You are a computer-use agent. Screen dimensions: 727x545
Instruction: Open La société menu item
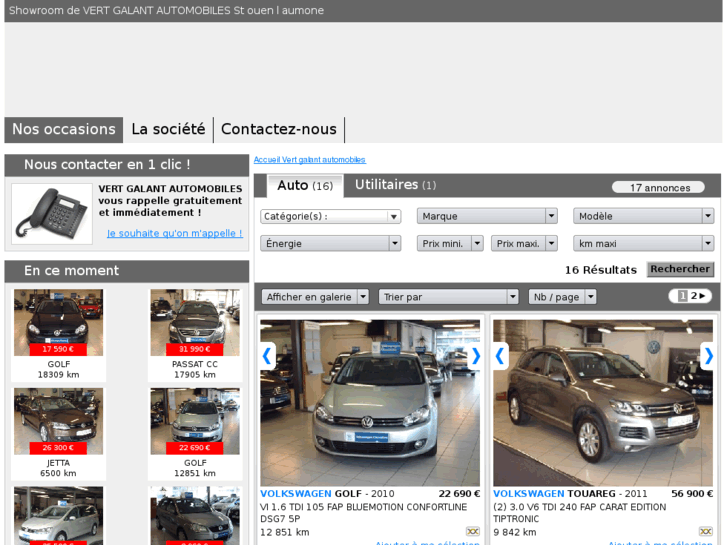pos(168,129)
